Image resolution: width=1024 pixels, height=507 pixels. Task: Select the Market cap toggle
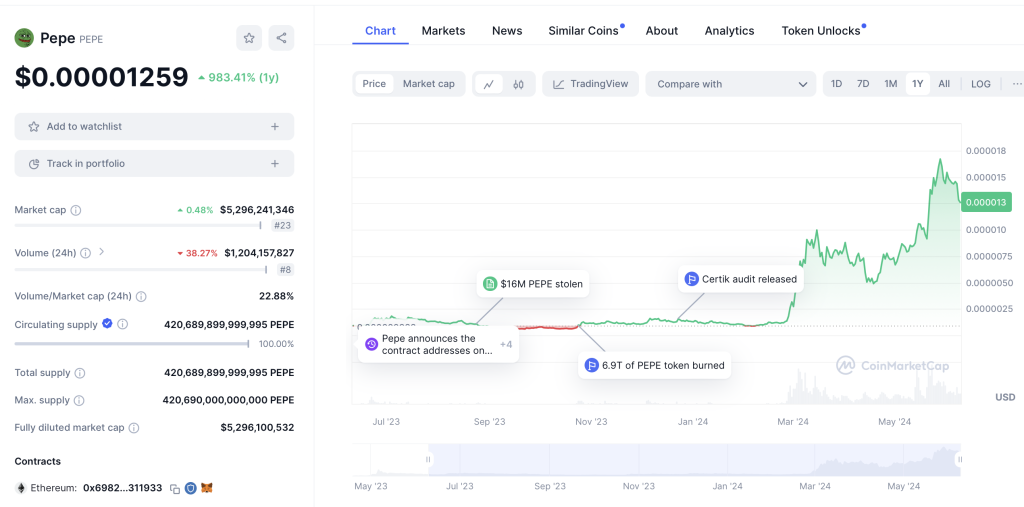coord(428,84)
